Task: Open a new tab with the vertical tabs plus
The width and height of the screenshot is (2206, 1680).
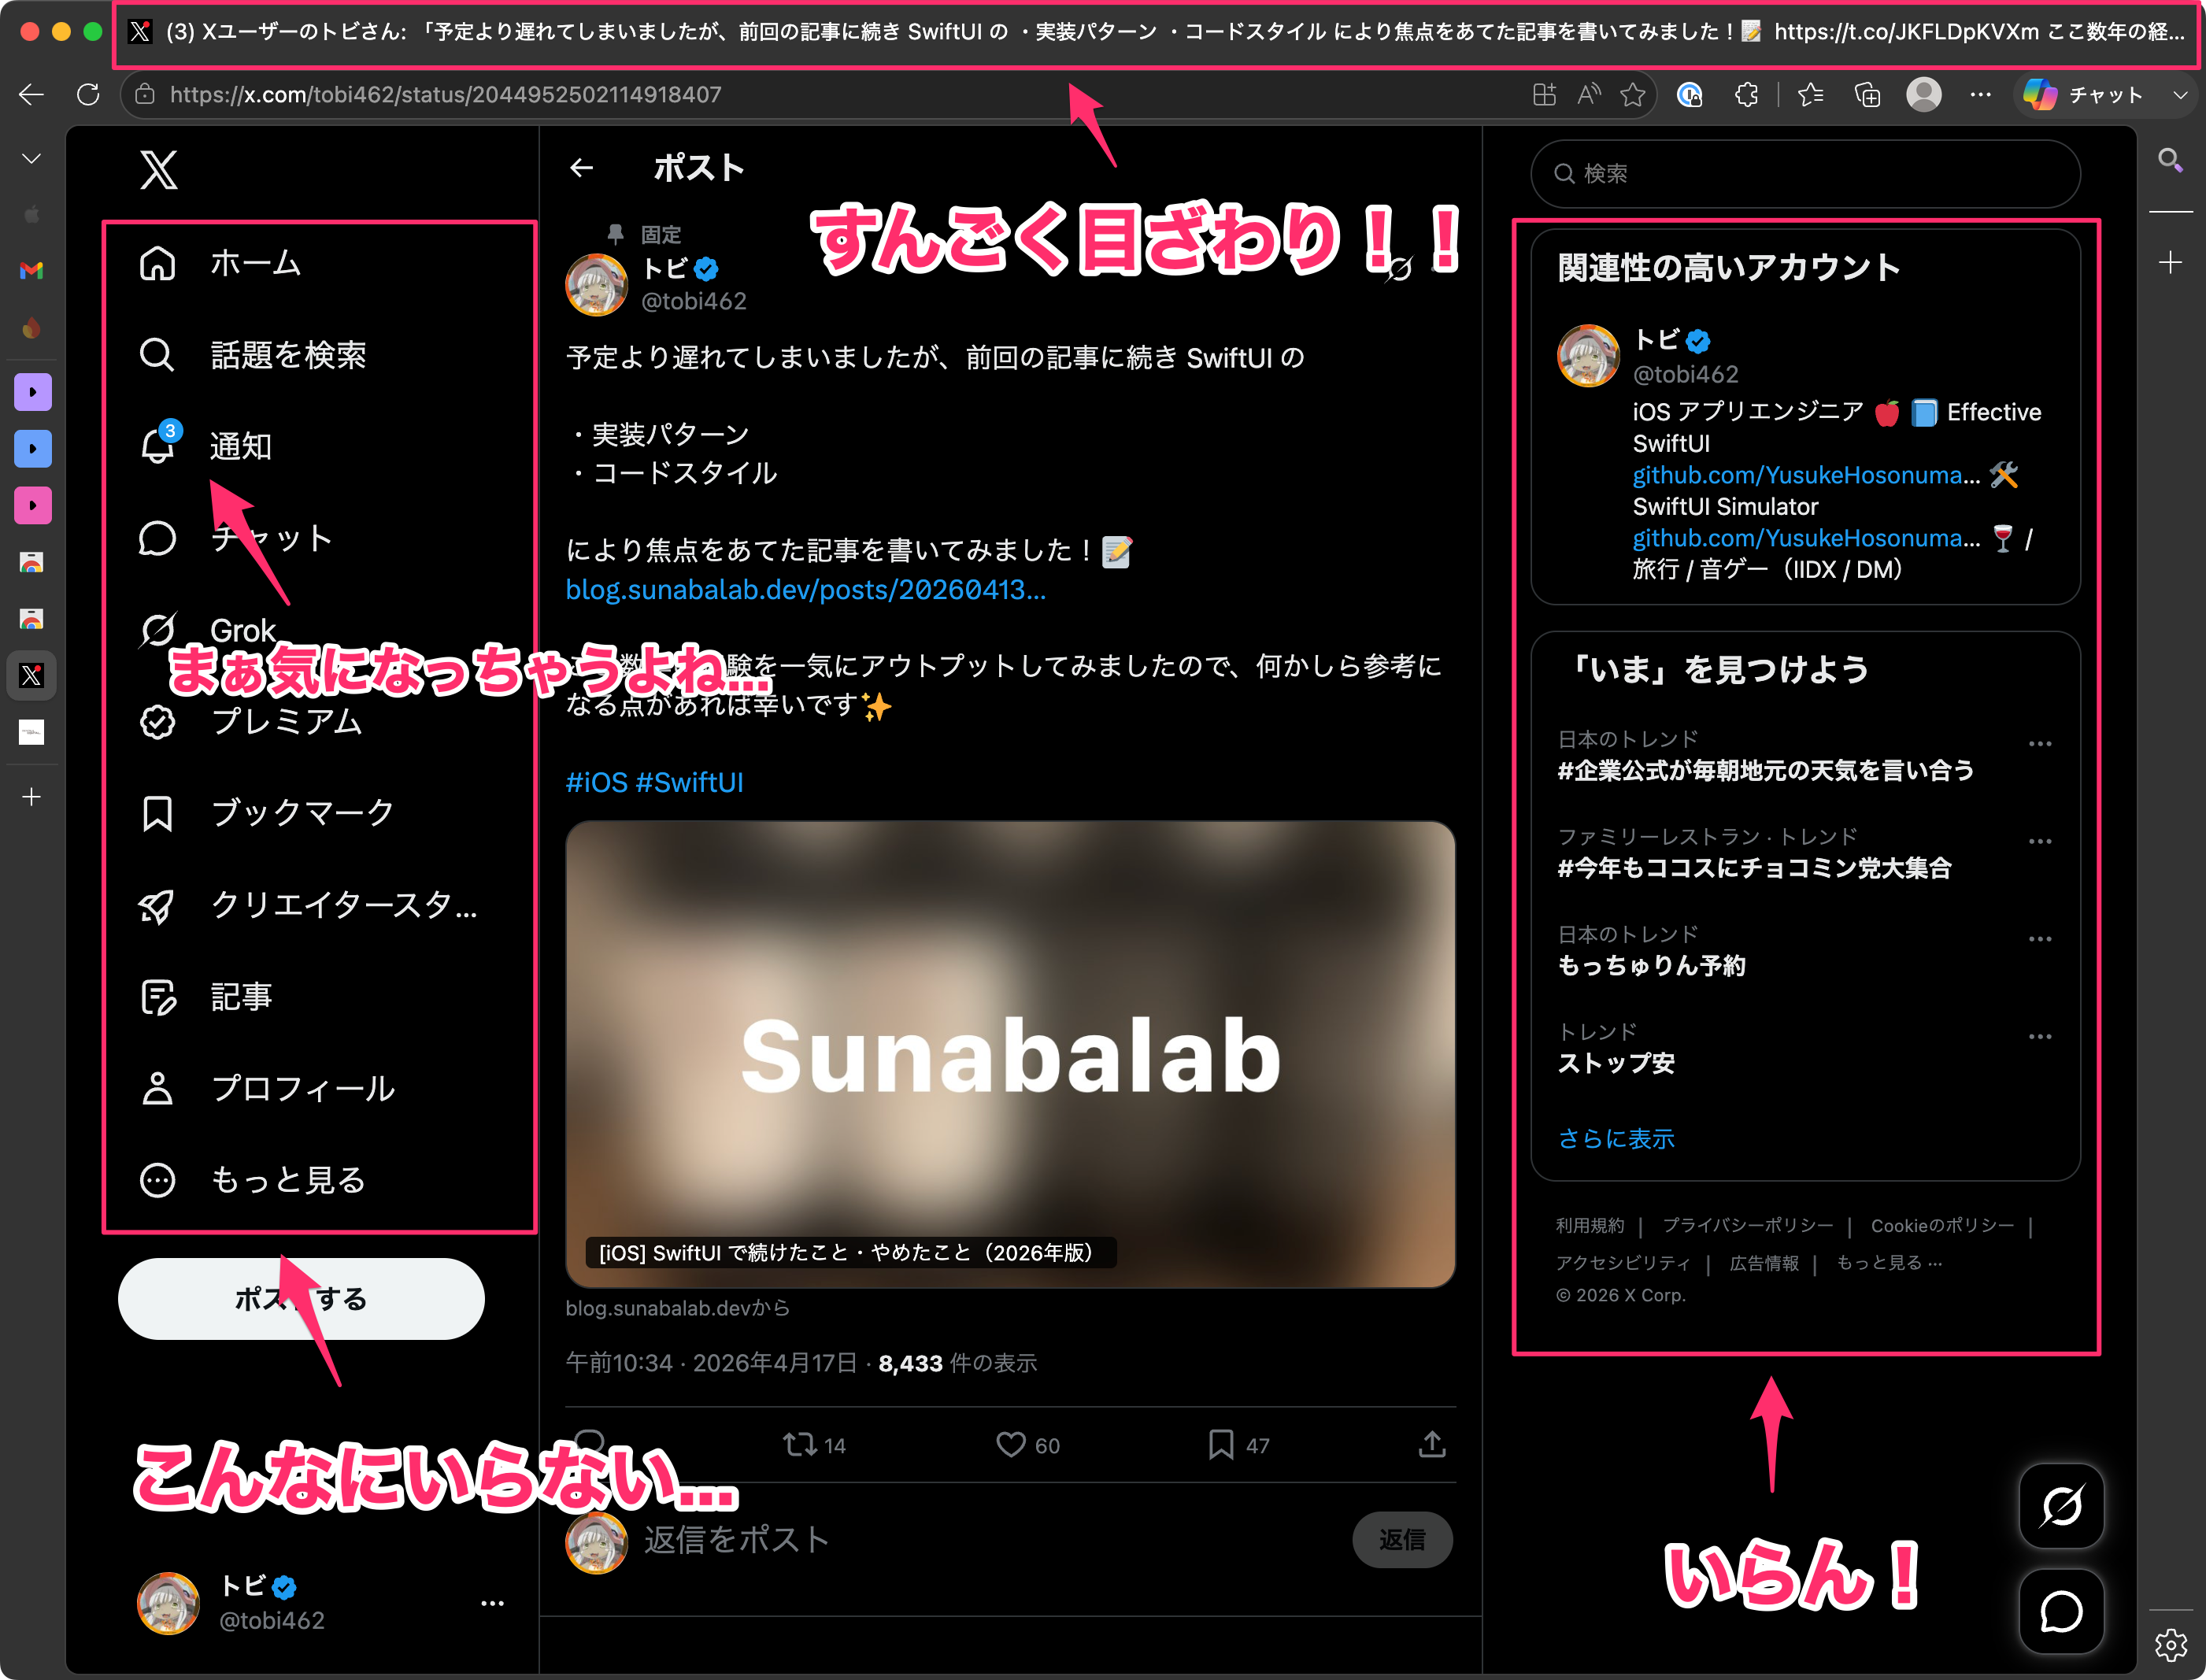Action: 32,797
